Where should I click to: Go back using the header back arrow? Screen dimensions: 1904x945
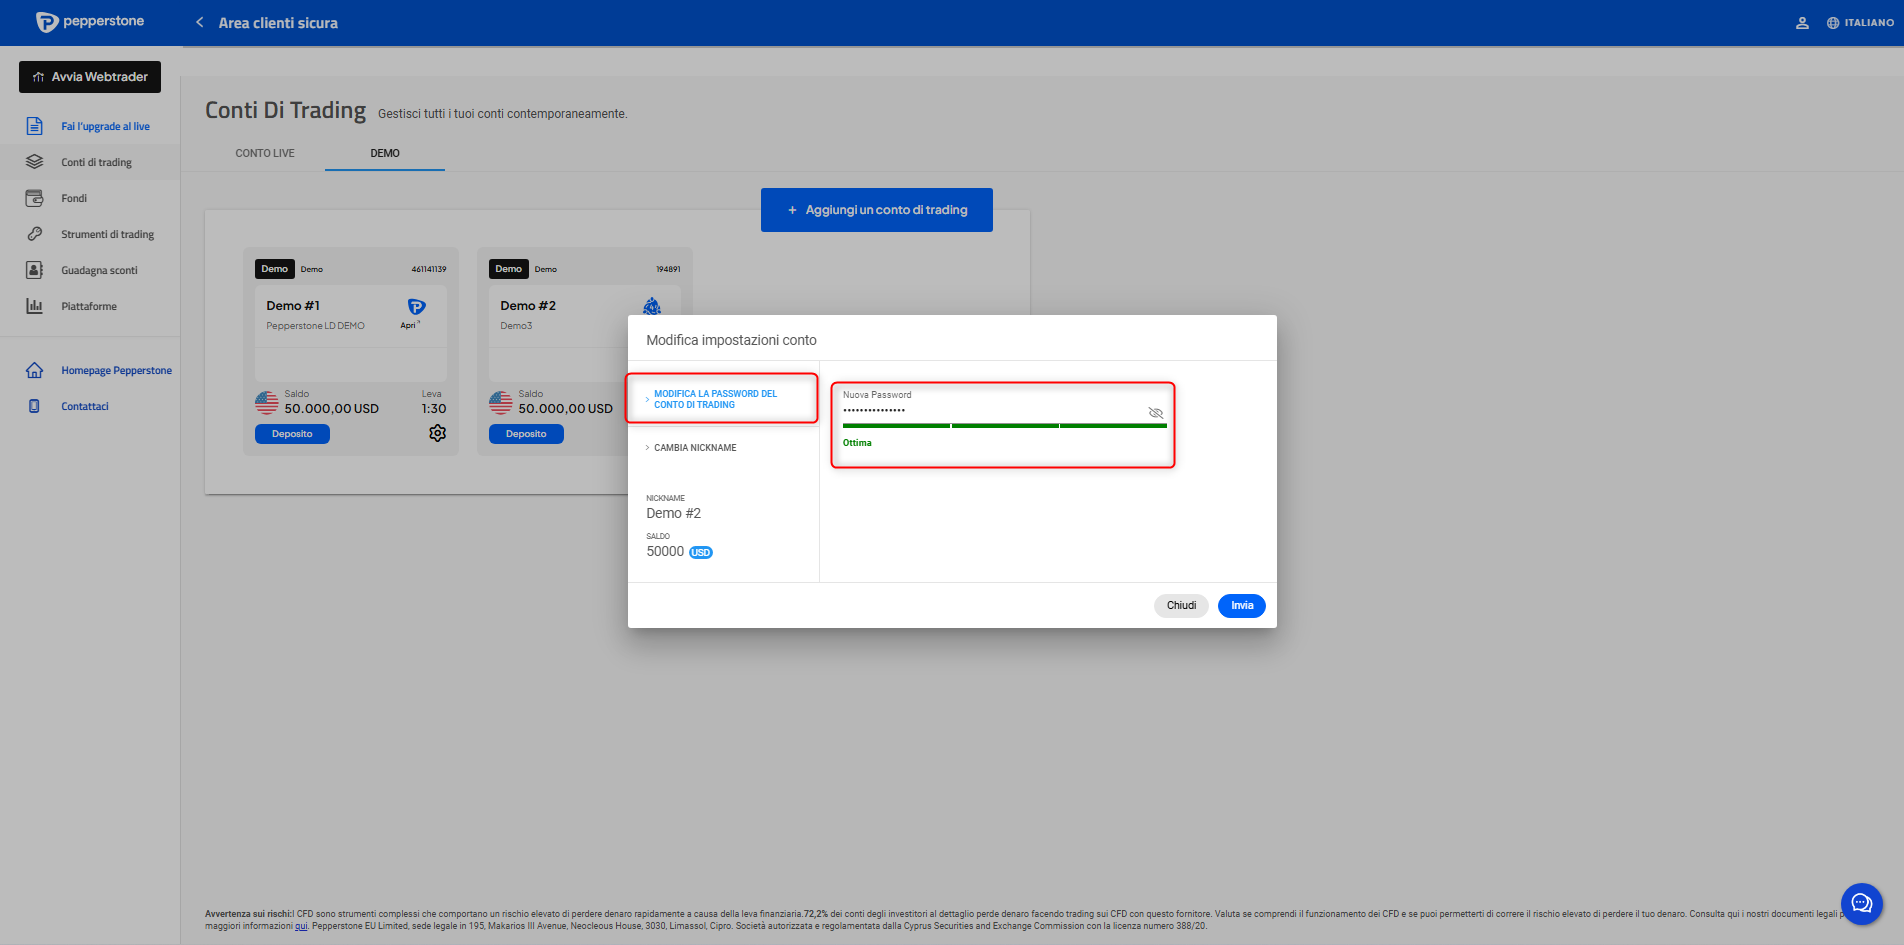pos(200,23)
